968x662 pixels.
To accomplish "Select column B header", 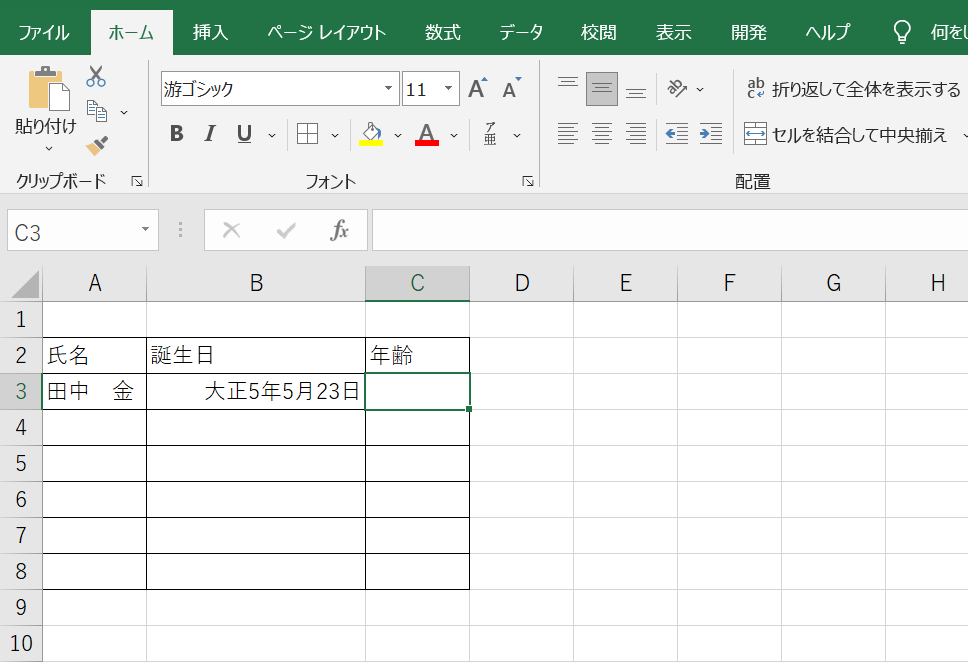I will [x=256, y=283].
